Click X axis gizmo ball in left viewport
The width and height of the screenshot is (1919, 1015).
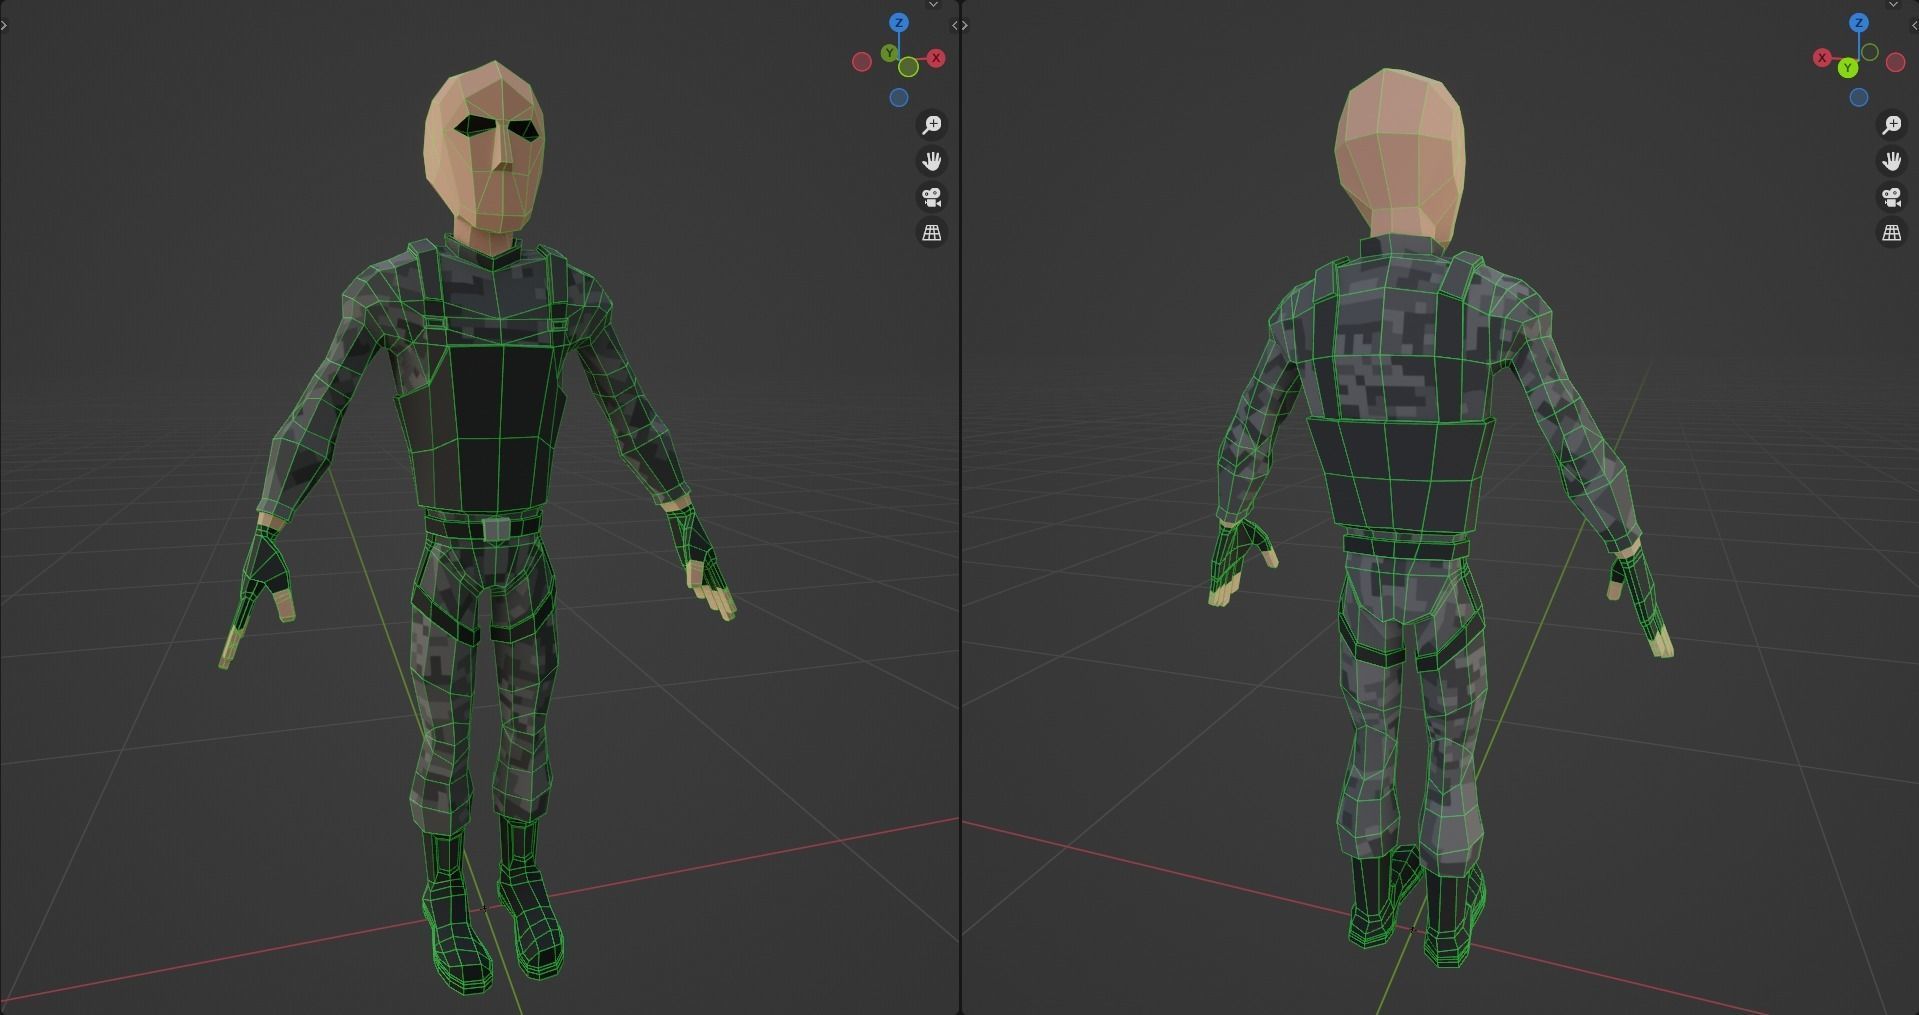[x=936, y=58]
